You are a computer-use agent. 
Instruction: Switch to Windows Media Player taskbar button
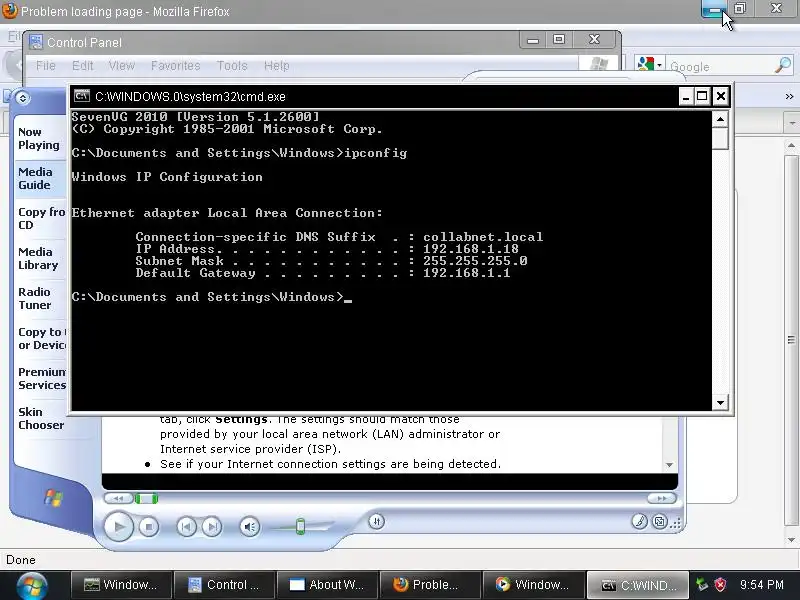point(534,585)
